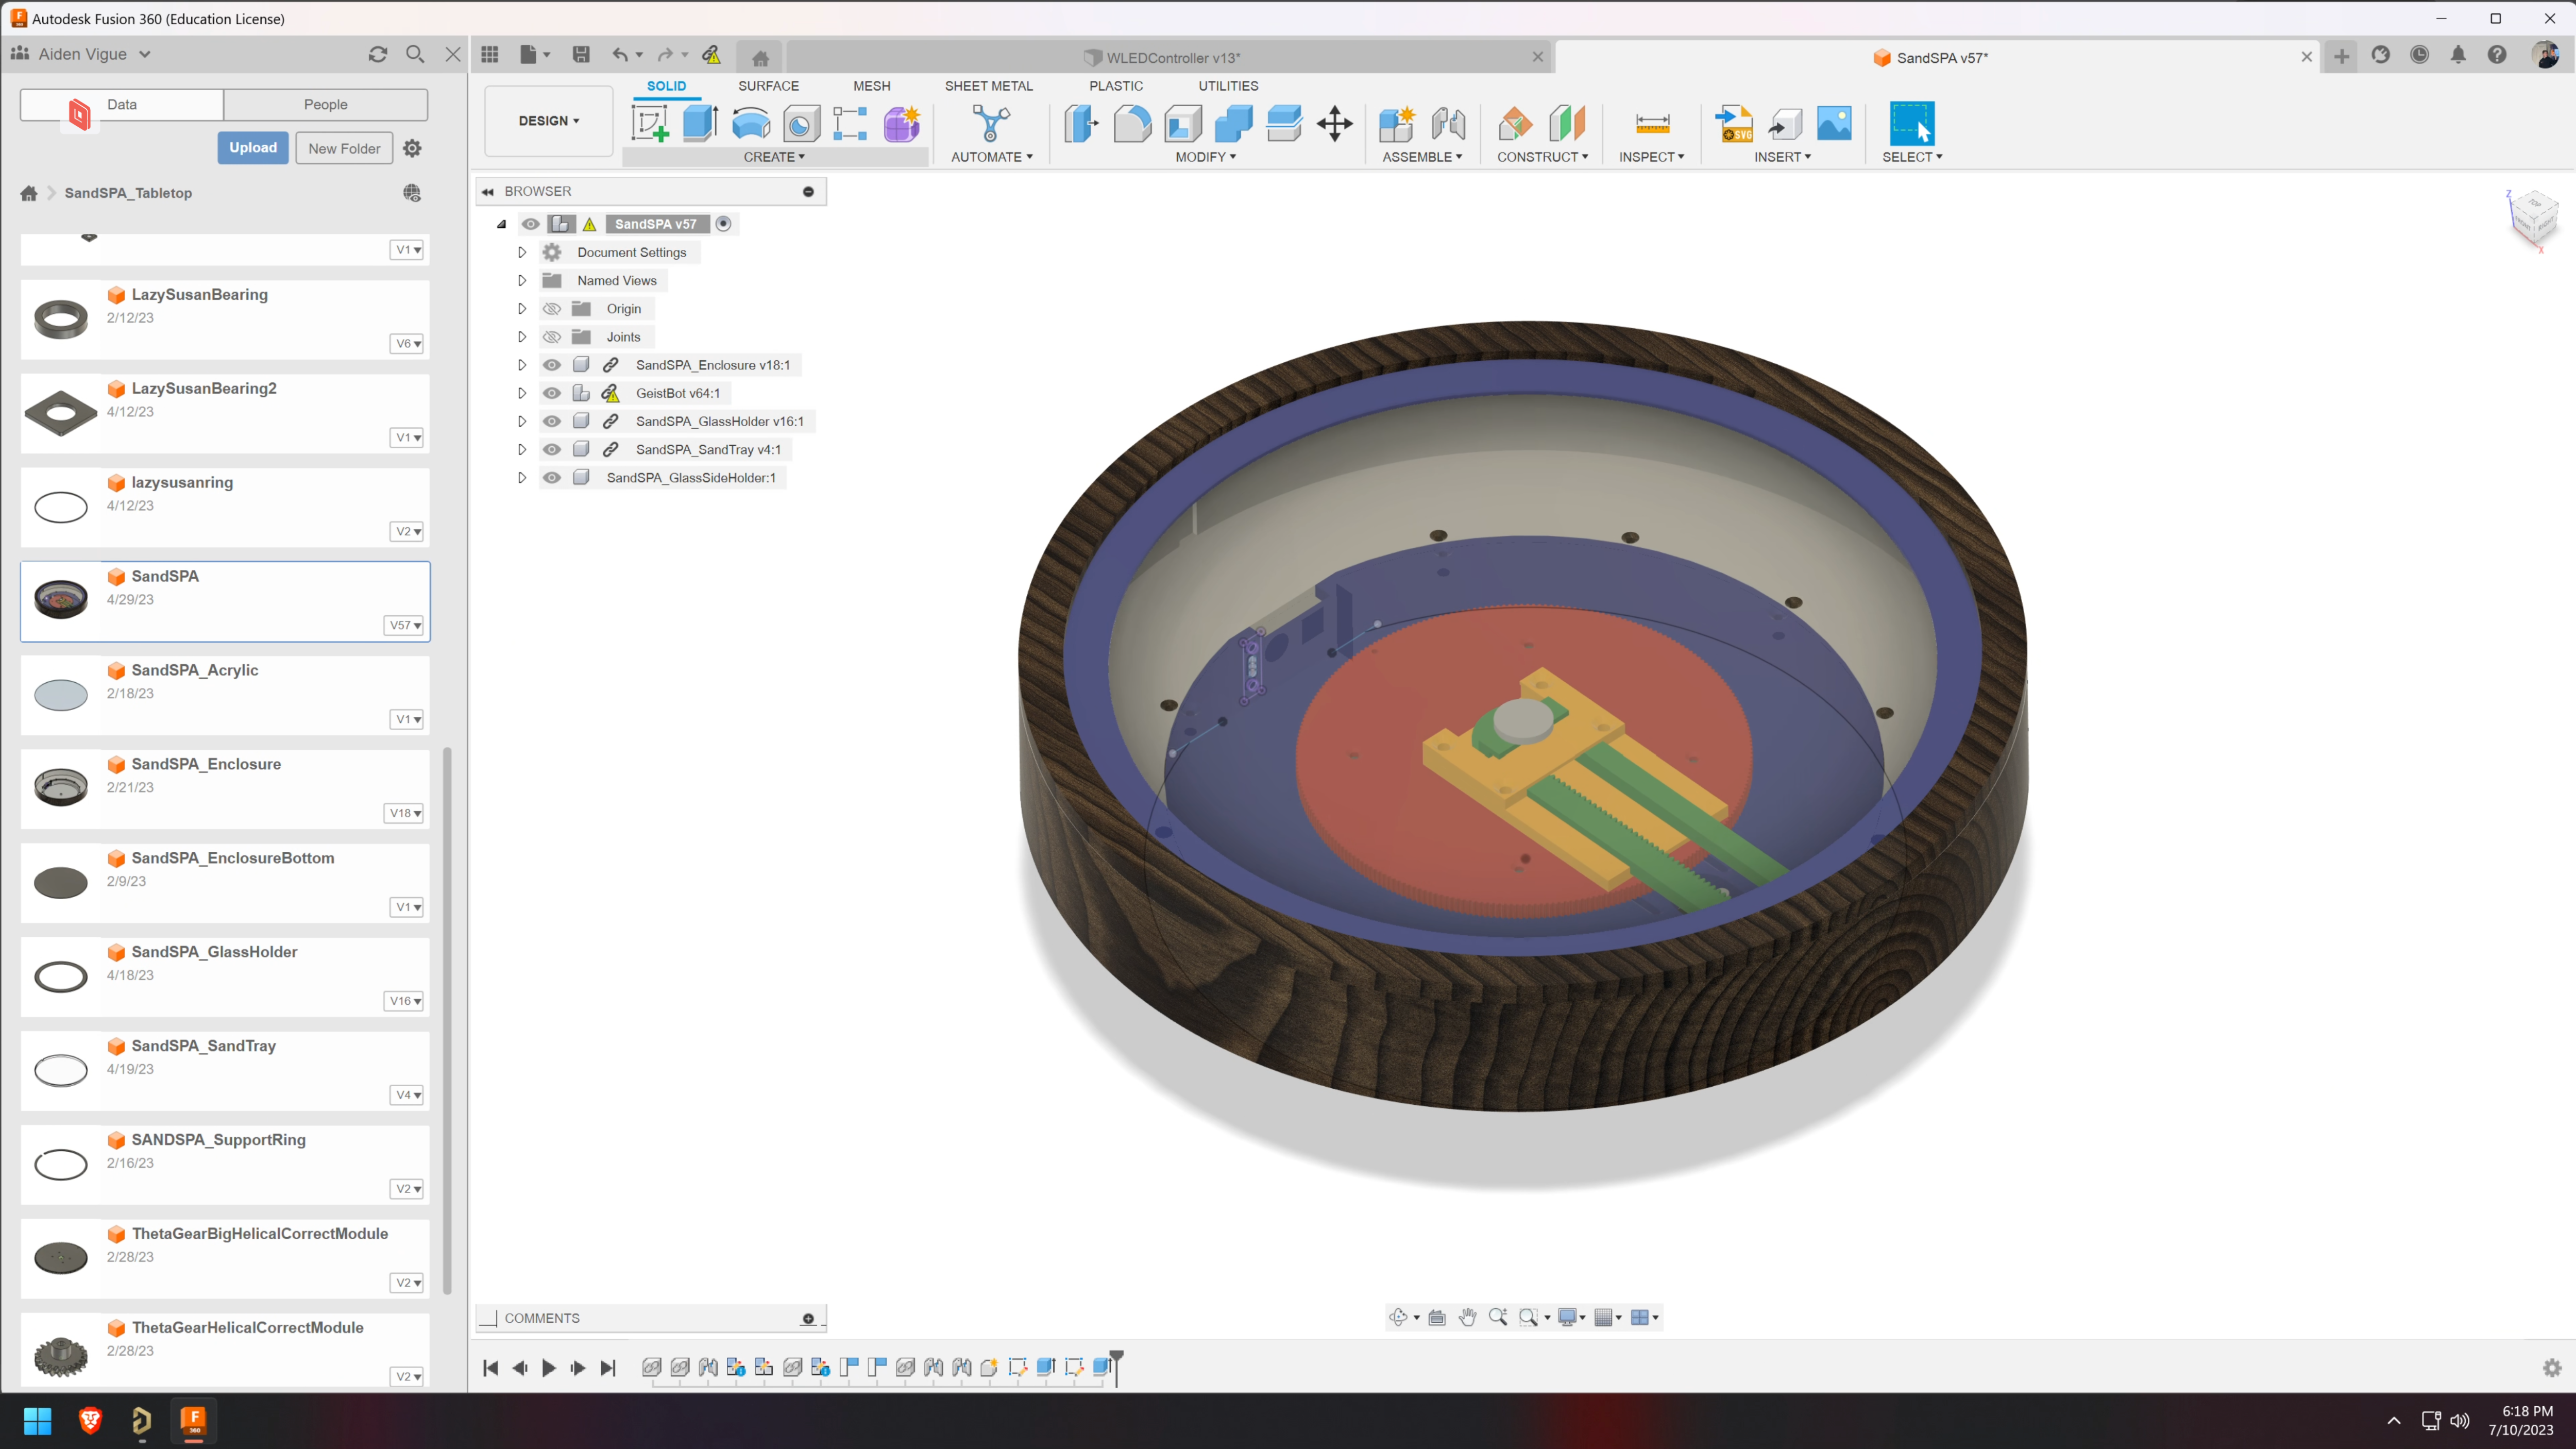The image size is (2576, 1449).
Task: Toggle visibility of SandSPA_Enclosure v18
Action: point(550,364)
